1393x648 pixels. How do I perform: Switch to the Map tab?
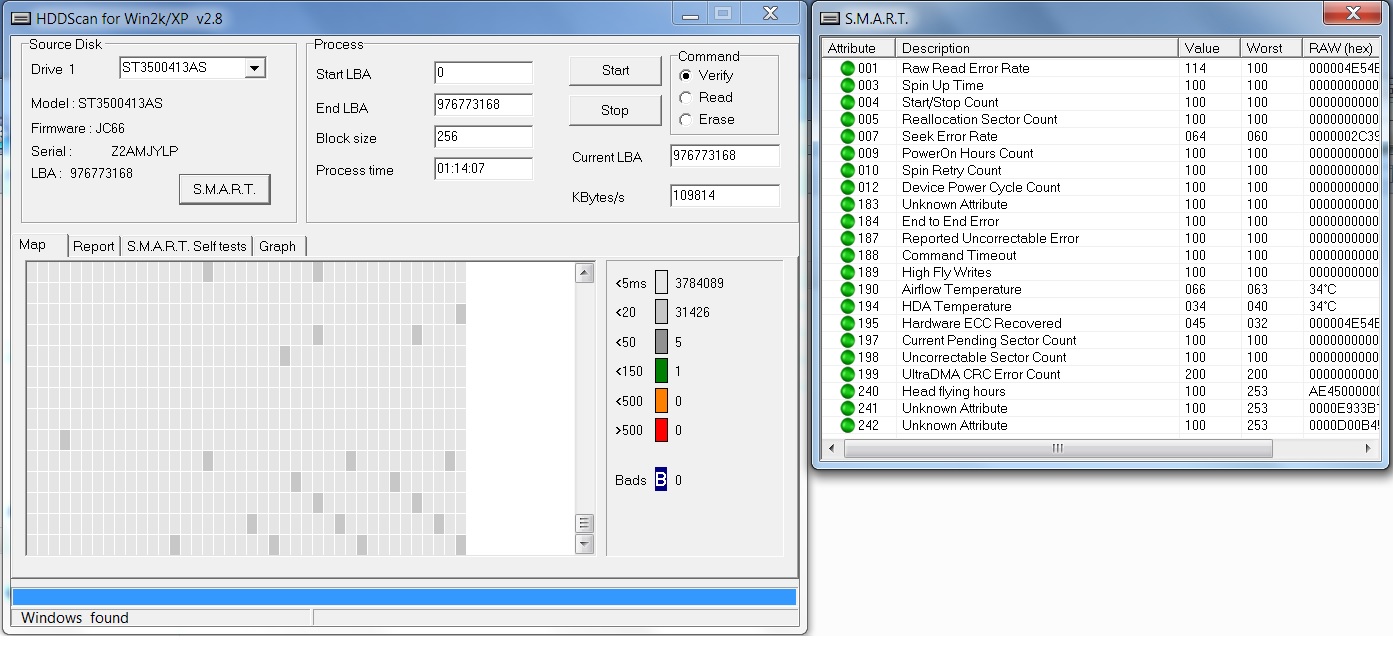[40, 245]
